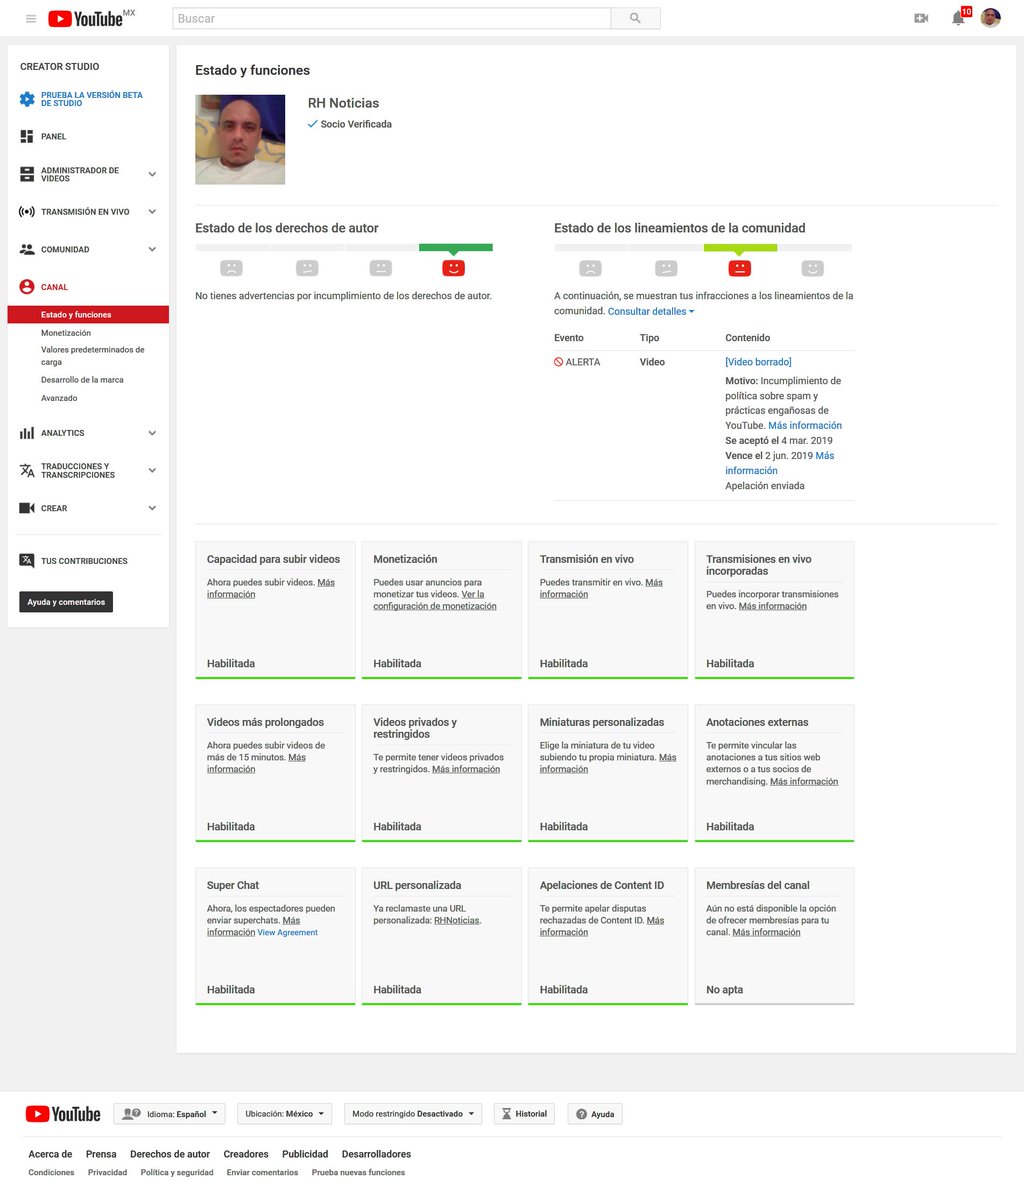Open the Avanzado menu item
The height and width of the screenshot is (1200, 1024).
59,398
